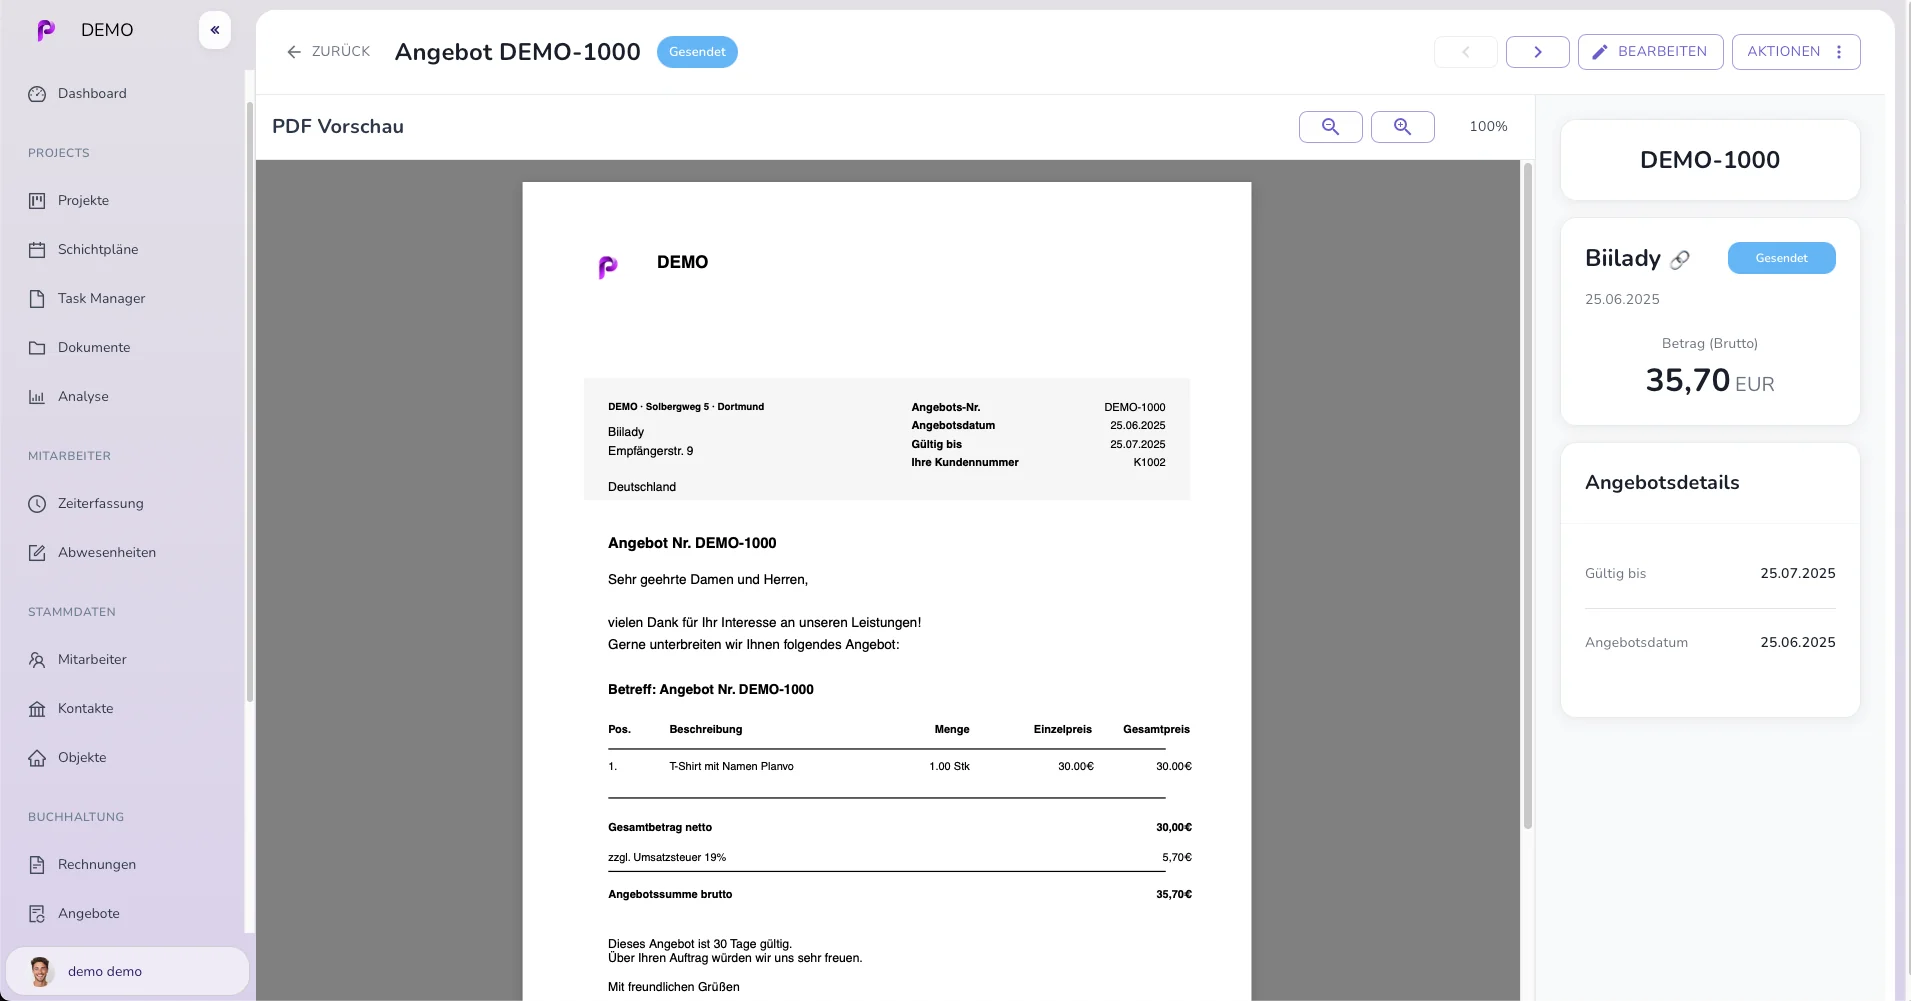
Task: Open Abwesenheiten in the sidebar
Action: point(106,553)
